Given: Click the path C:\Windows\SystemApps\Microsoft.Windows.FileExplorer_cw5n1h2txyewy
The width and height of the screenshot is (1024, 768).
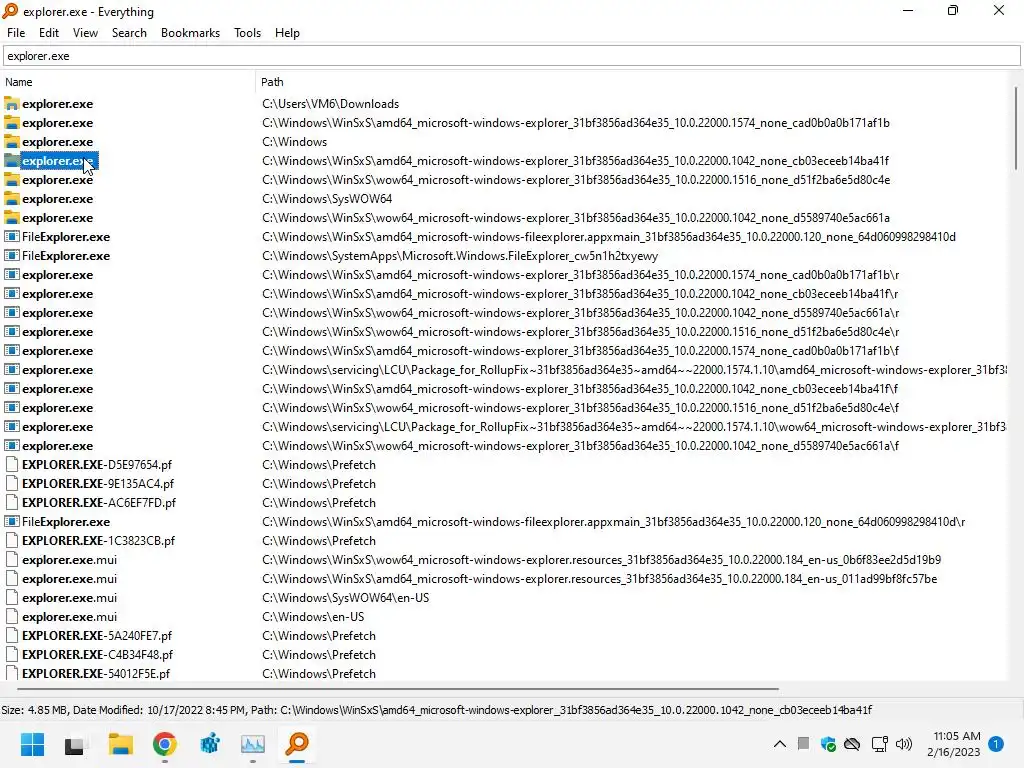Looking at the screenshot, I should tap(460, 256).
